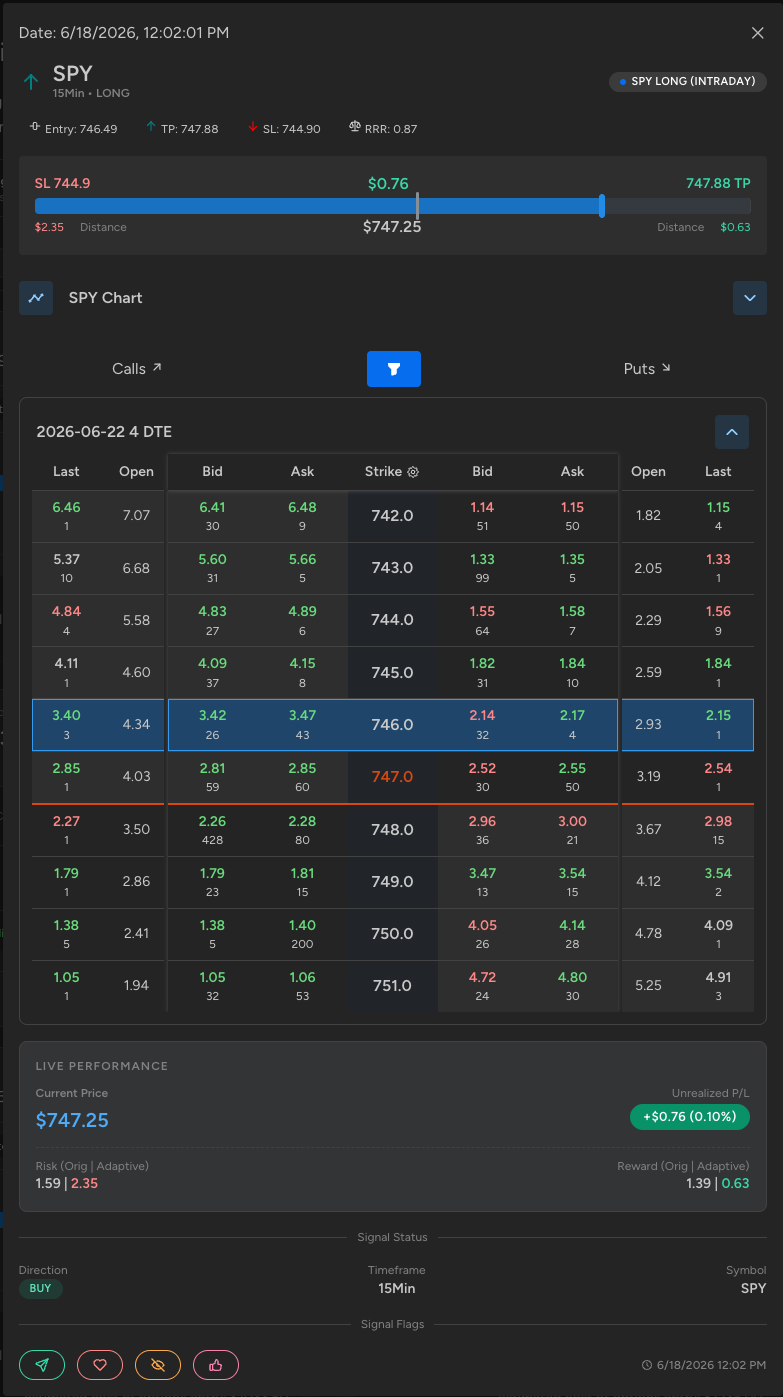Screen dimensions: 783x1397
Task: Click the green up-arrow icon beside SPY
Action: point(31,81)
